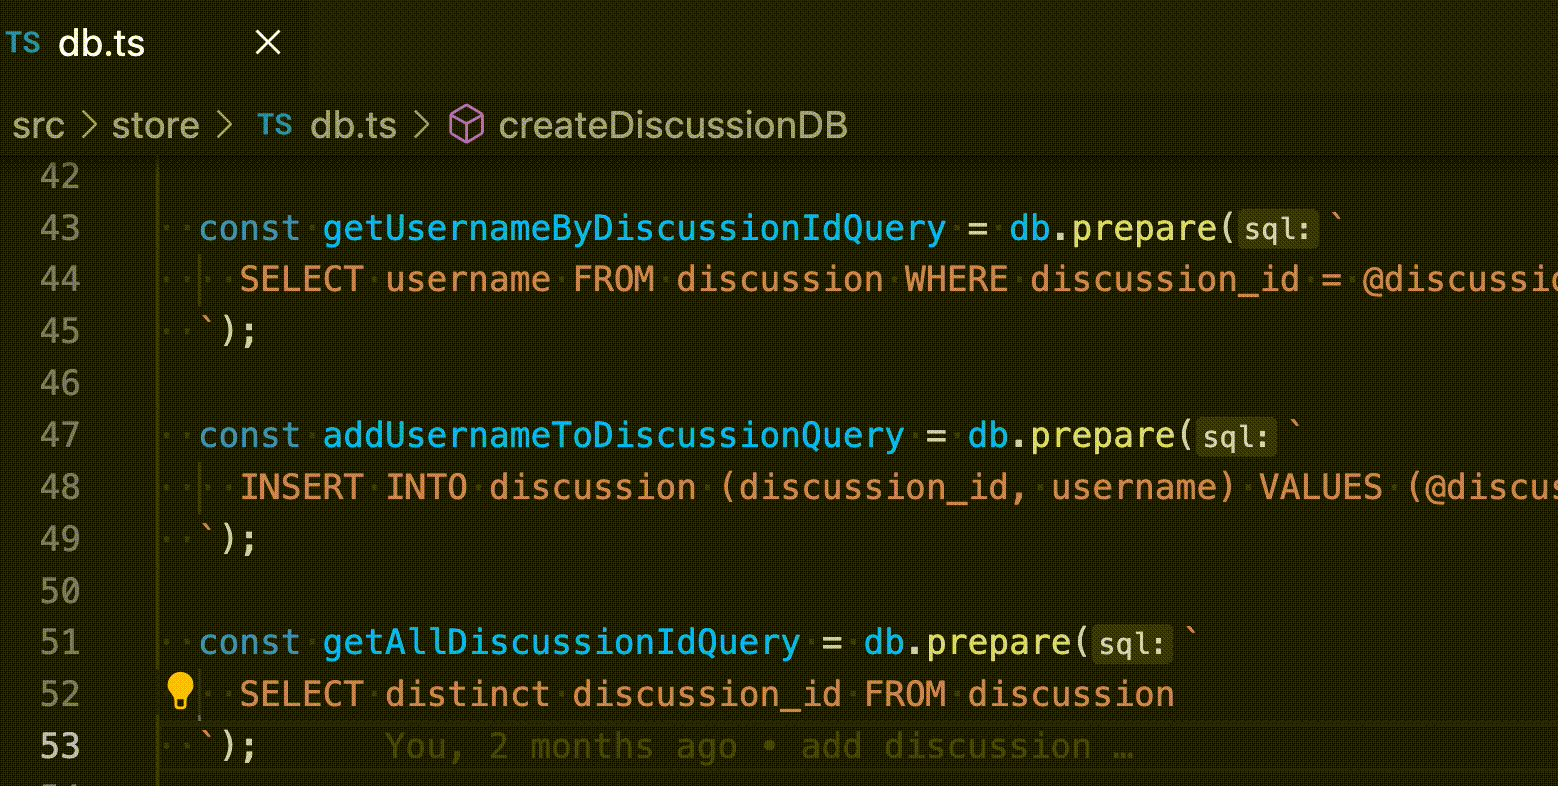Expand chevron after store breadcrumb

click(223, 125)
